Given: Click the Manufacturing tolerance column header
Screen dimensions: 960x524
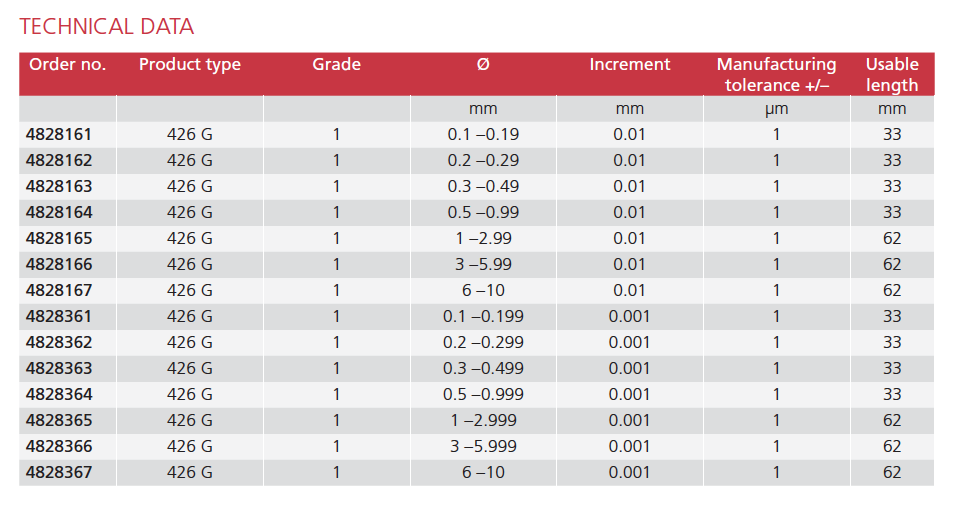Looking at the screenshot, I should pyautogui.click(x=776, y=75).
